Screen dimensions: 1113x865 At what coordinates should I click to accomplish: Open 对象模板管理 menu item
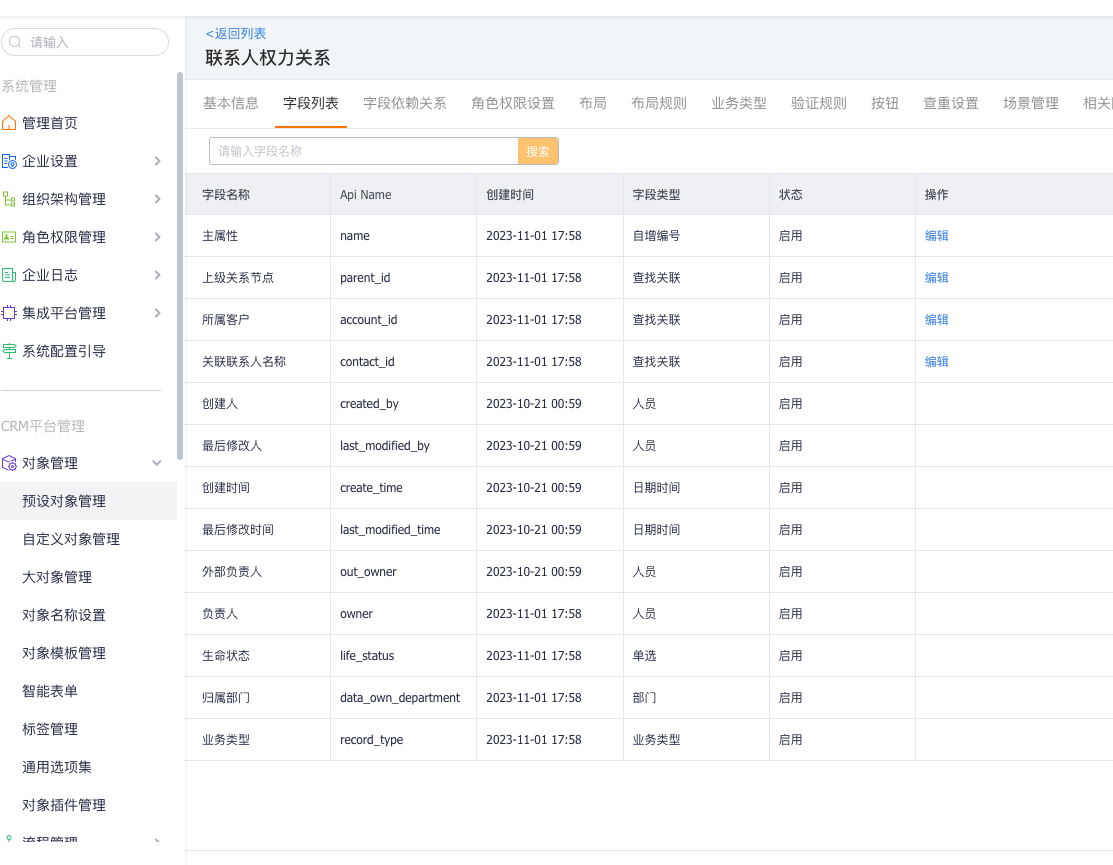pyautogui.click(x=64, y=653)
